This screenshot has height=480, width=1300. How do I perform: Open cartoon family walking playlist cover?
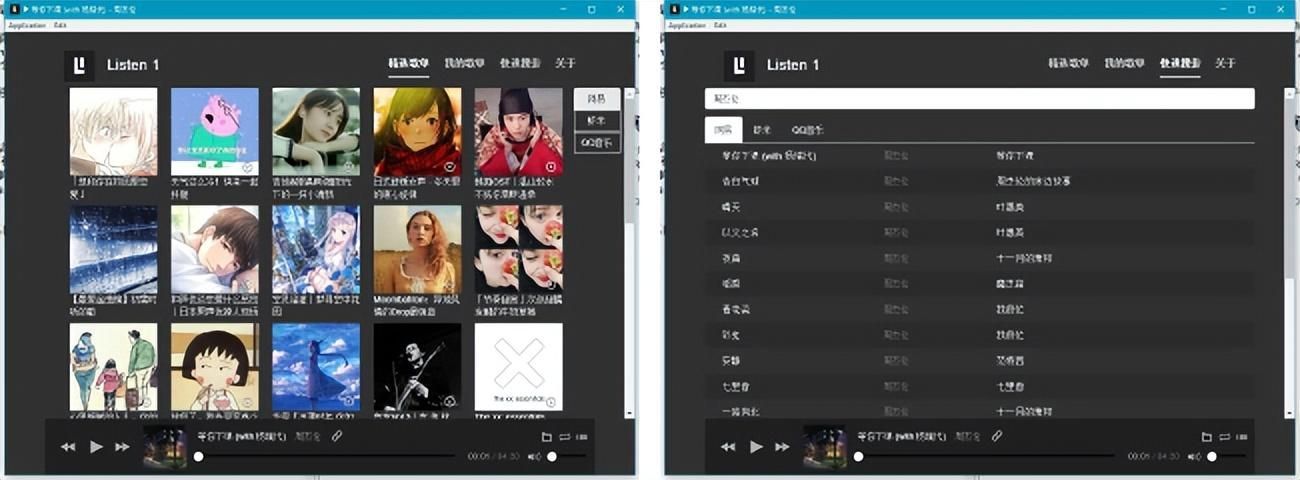point(113,367)
